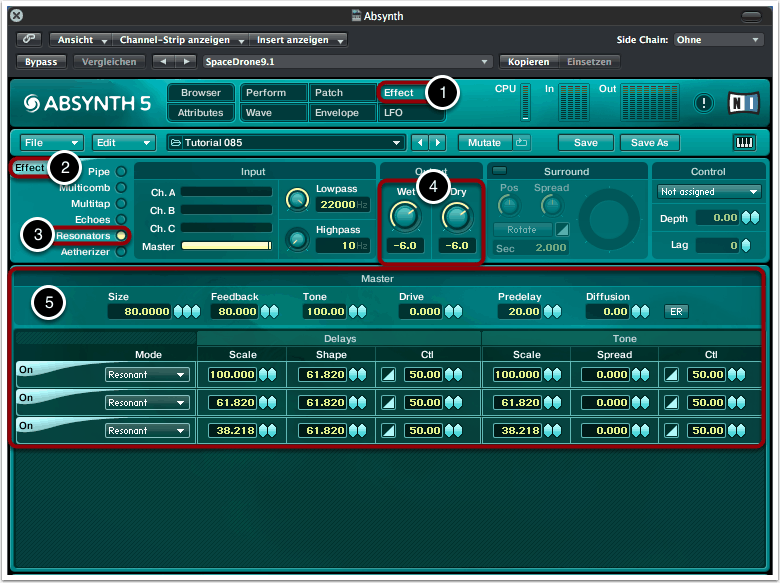Click the exclamation panic button icon
Screen dimensions: 780x583
pyautogui.click(x=704, y=103)
